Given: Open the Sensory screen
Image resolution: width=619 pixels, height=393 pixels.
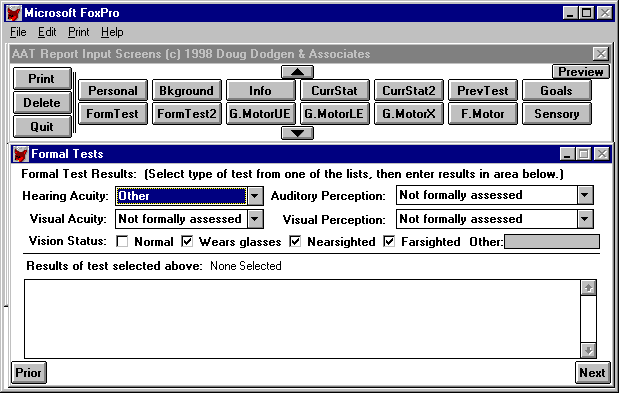Looking at the screenshot, I should coord(557,114).
